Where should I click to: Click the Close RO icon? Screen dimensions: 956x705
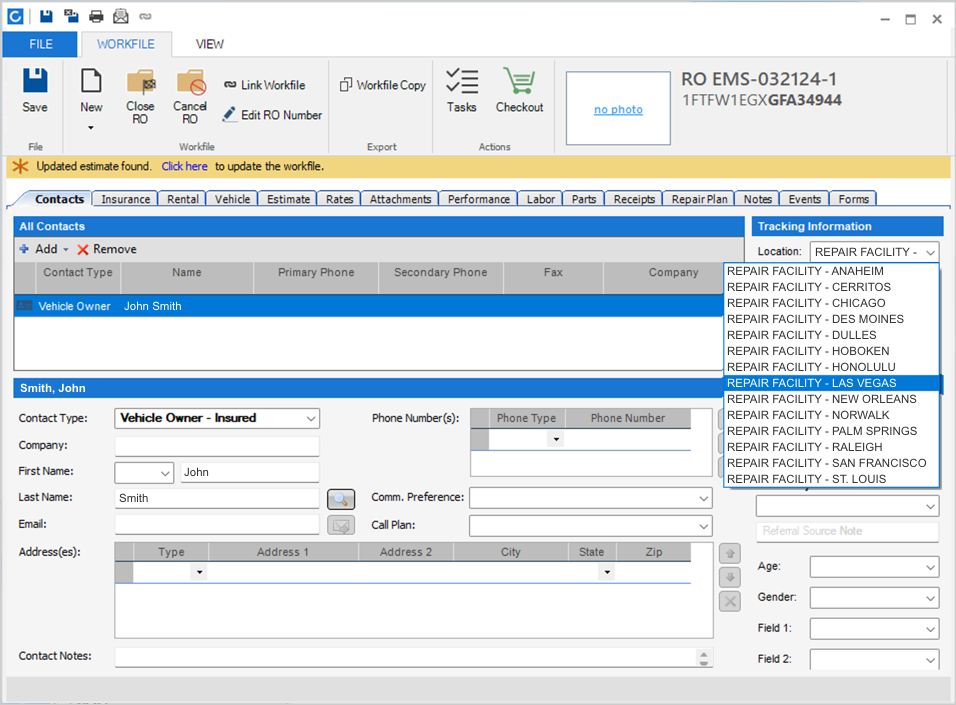(140, 83)
